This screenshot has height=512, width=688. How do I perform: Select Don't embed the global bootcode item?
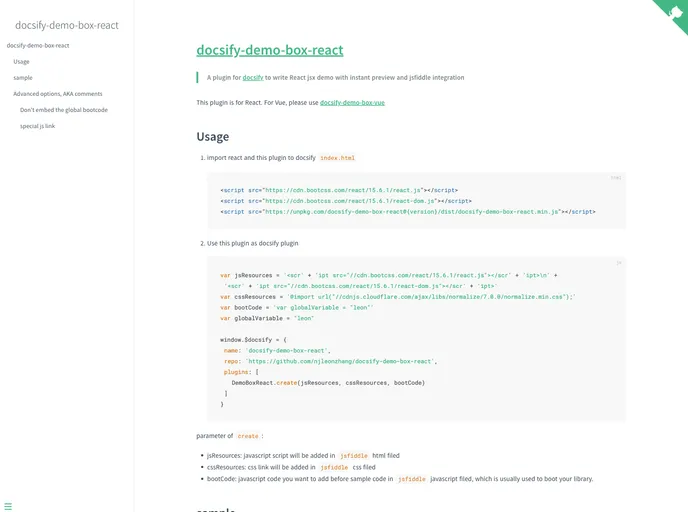64,110
